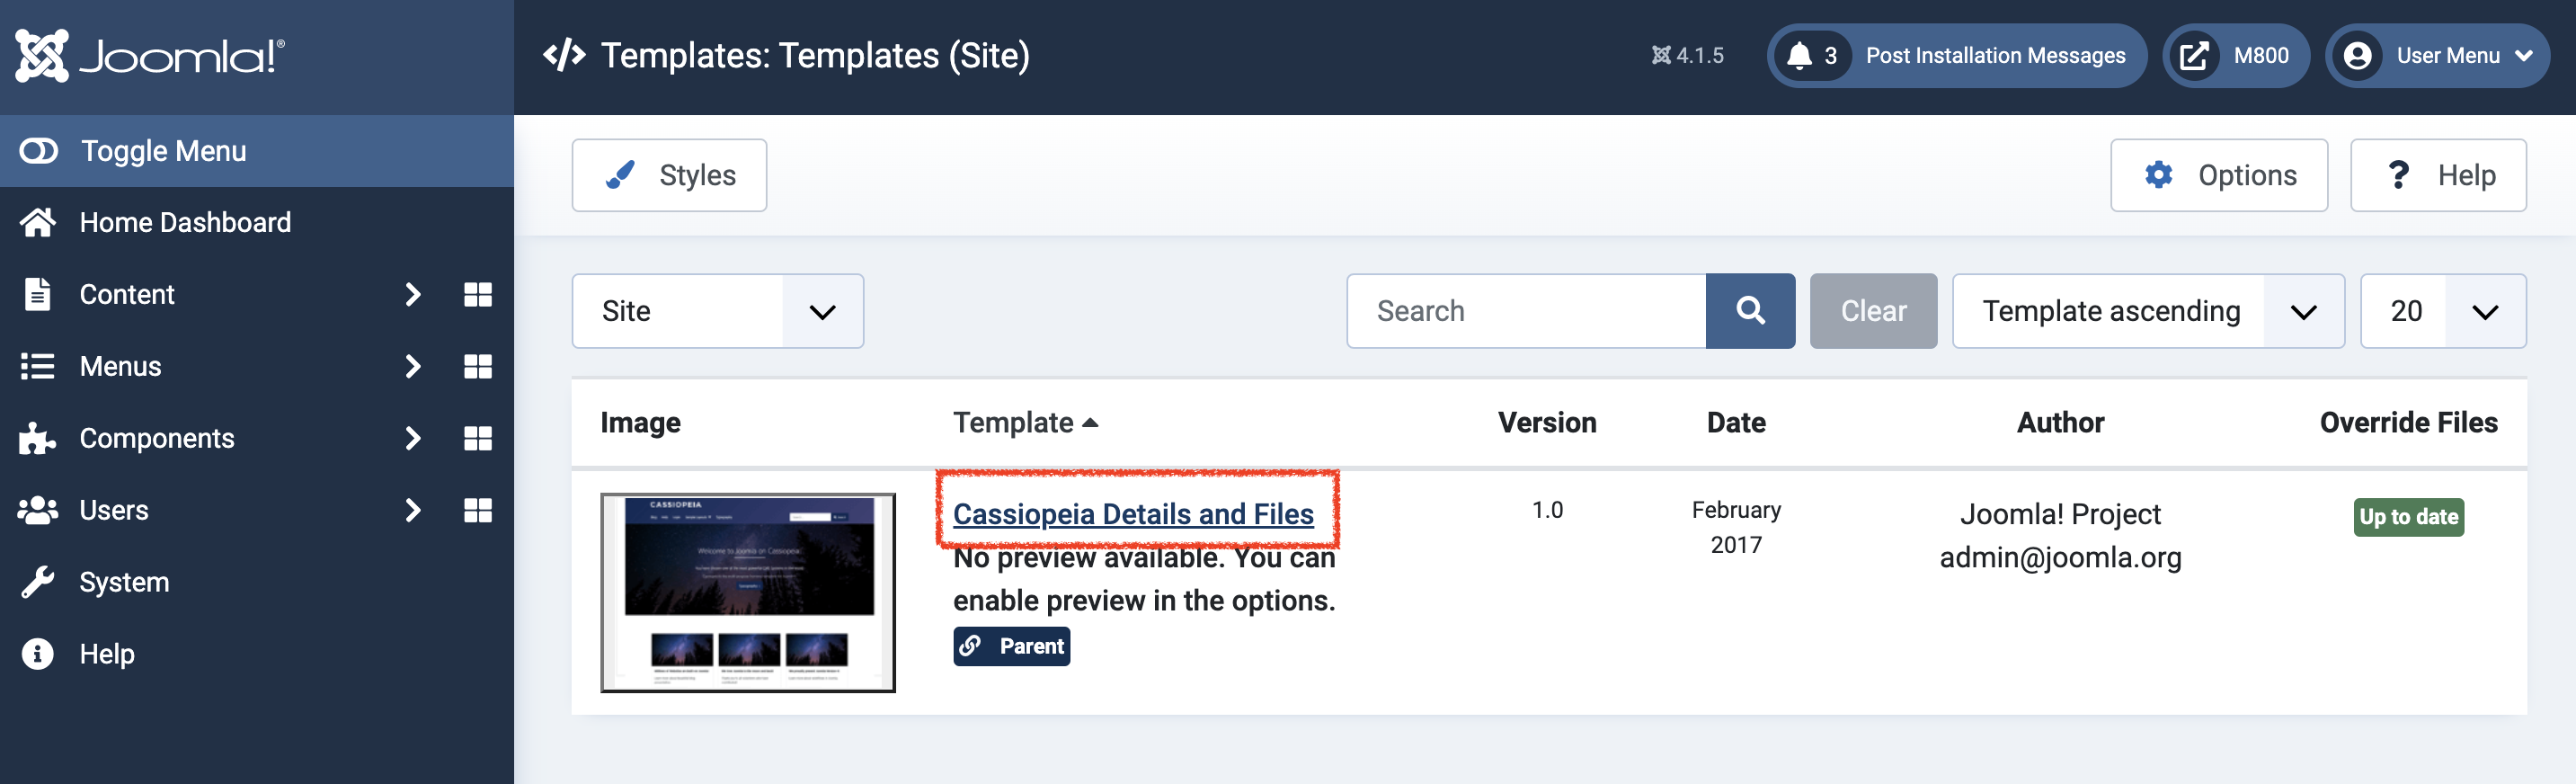
Task: Expand the User Menu dropdown
Action: click(2438, 56)
